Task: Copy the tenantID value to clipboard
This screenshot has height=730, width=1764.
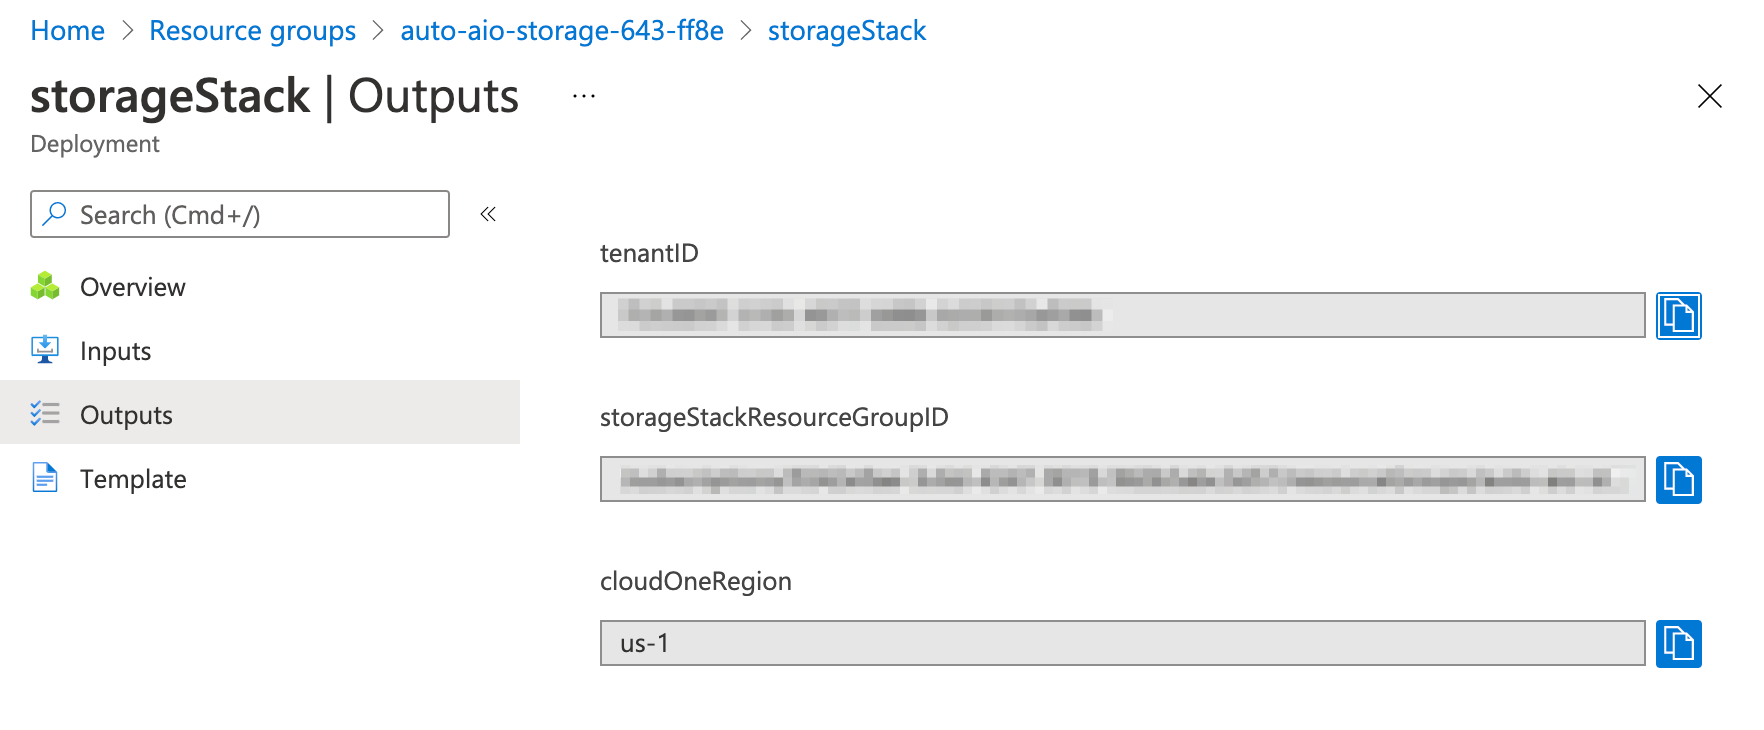Action: [1678, 316]
